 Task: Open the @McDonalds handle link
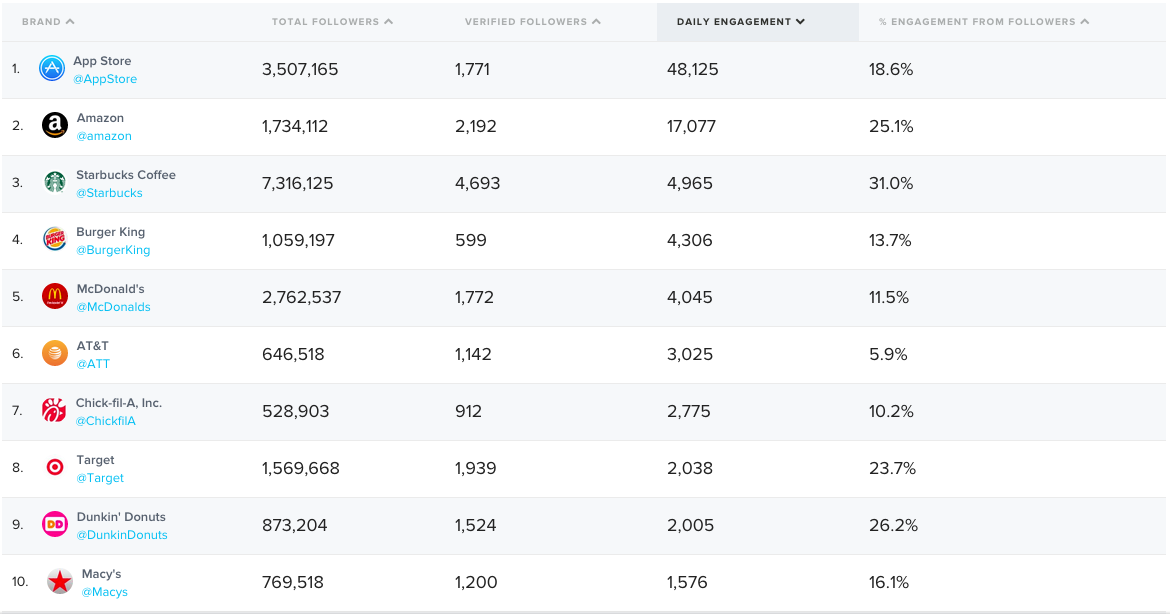click(113, 307)
